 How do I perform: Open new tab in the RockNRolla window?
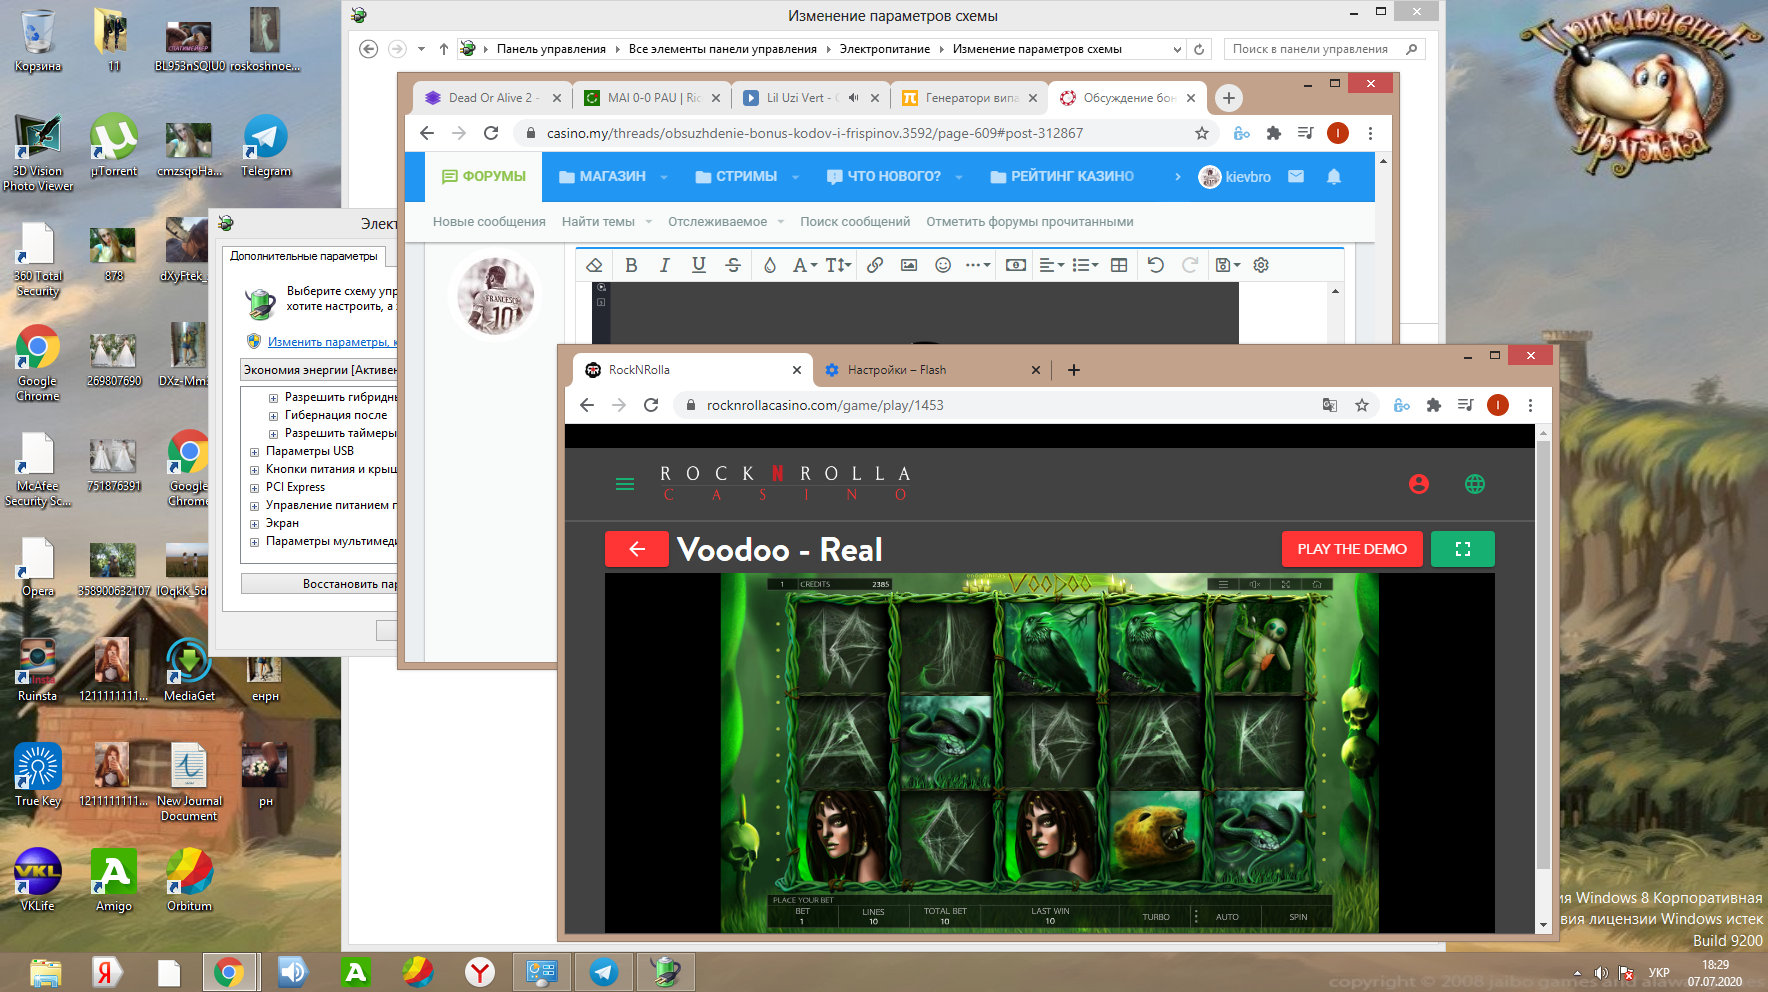(x=1074, y=370)
